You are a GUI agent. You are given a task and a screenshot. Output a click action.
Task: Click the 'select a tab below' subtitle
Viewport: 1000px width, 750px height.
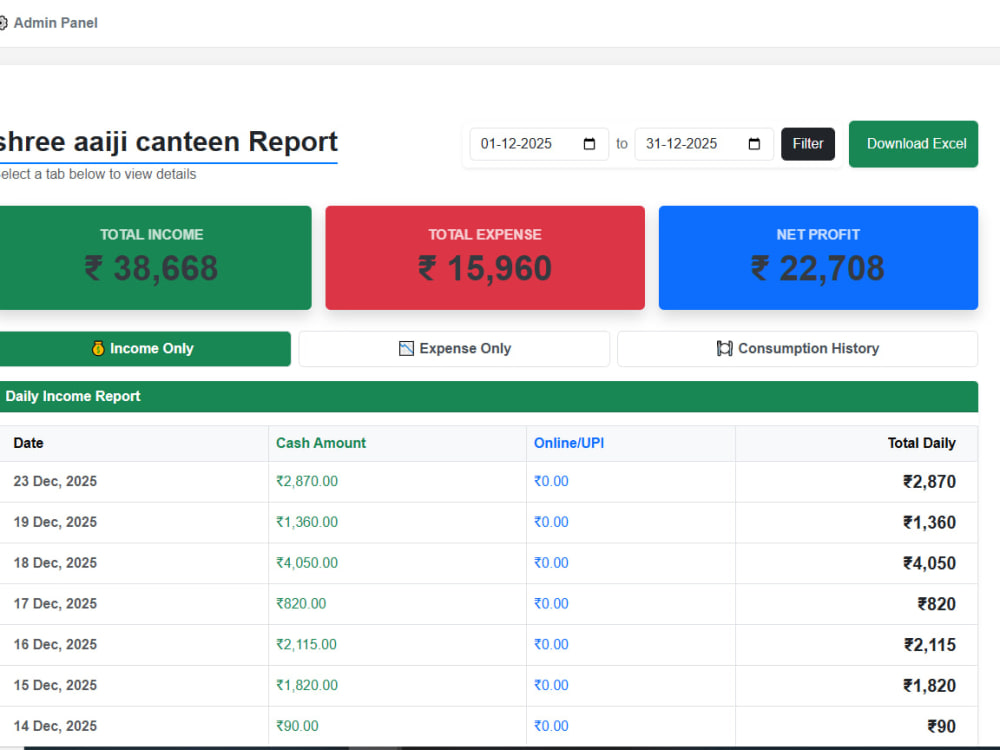(98, 174)
